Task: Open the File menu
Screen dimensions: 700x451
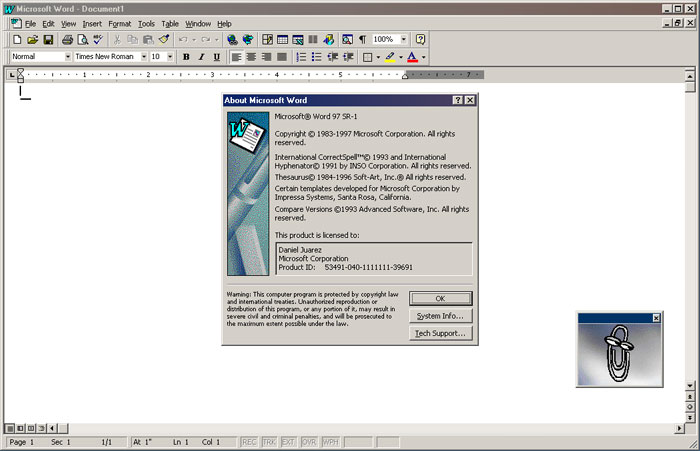Action: [x=30, y=24]
